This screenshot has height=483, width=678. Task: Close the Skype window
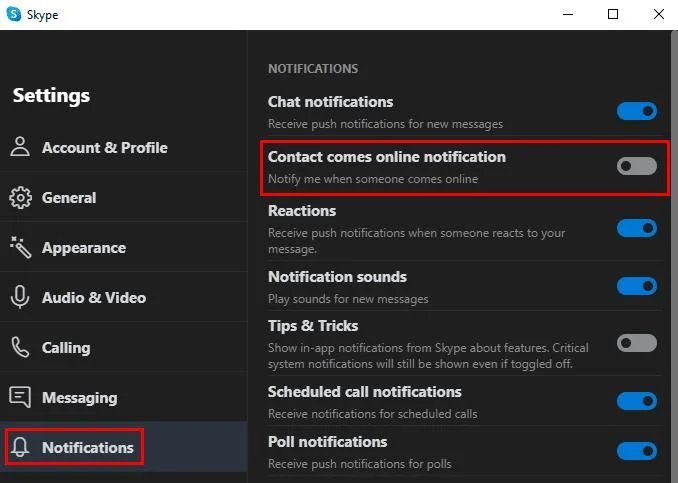[x=659, y=14]
